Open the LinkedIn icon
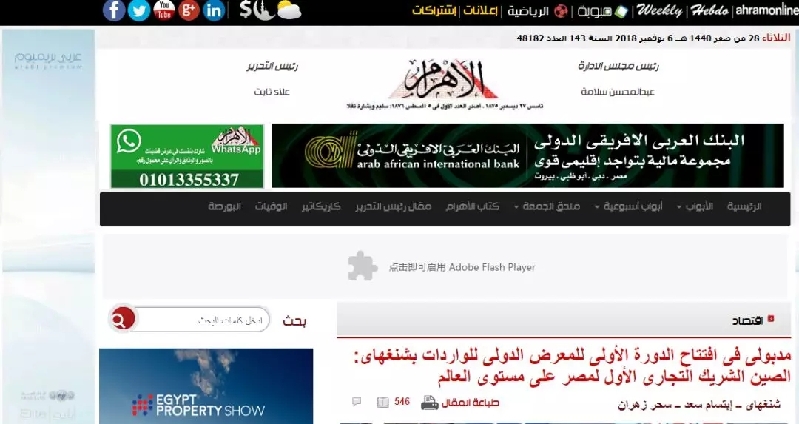Viewport: 799px width, 424px height. pyautogui.click(x=214, y=11)
